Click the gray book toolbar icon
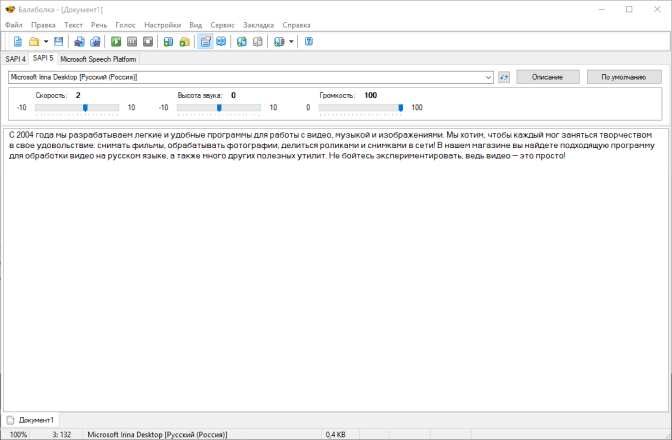672x440 pixels. click(258, 42)
